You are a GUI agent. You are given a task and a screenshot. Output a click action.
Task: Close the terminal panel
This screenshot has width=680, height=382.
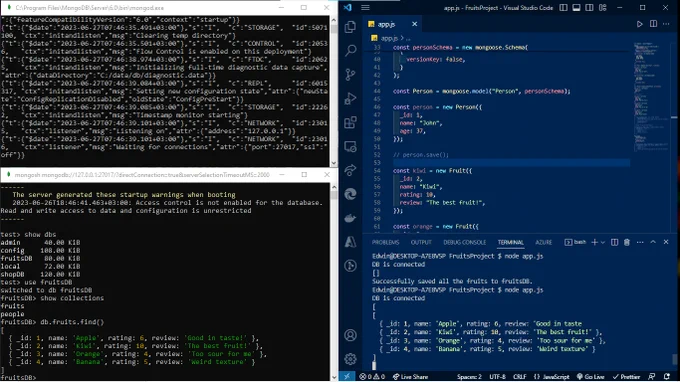pyautogui.click(x=666, y=242)
